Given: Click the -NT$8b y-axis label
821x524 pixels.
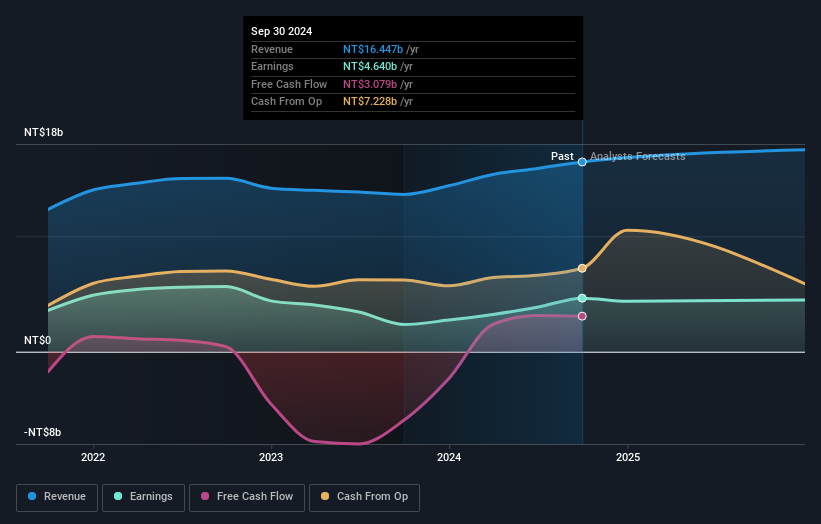Looking at the screenshot, I should [x=42, y=432].
